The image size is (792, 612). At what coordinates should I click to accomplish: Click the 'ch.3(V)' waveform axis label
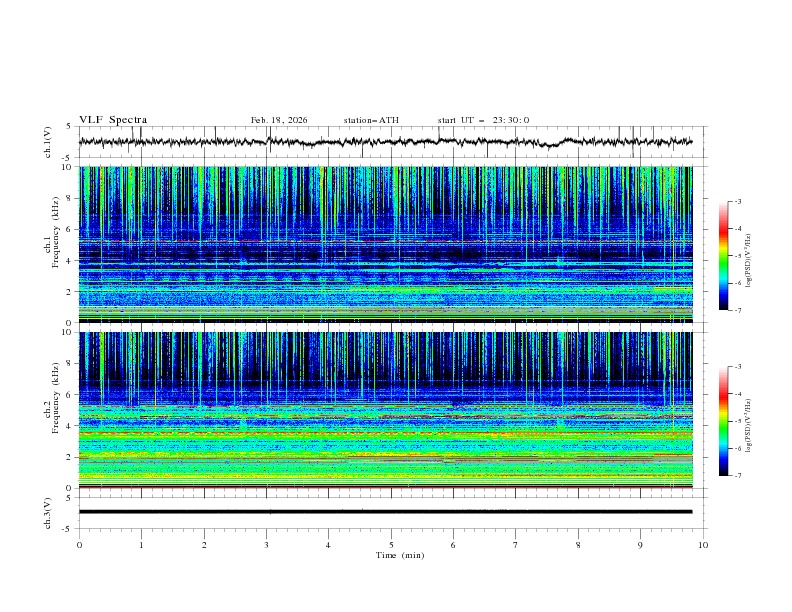click(47, 513)
